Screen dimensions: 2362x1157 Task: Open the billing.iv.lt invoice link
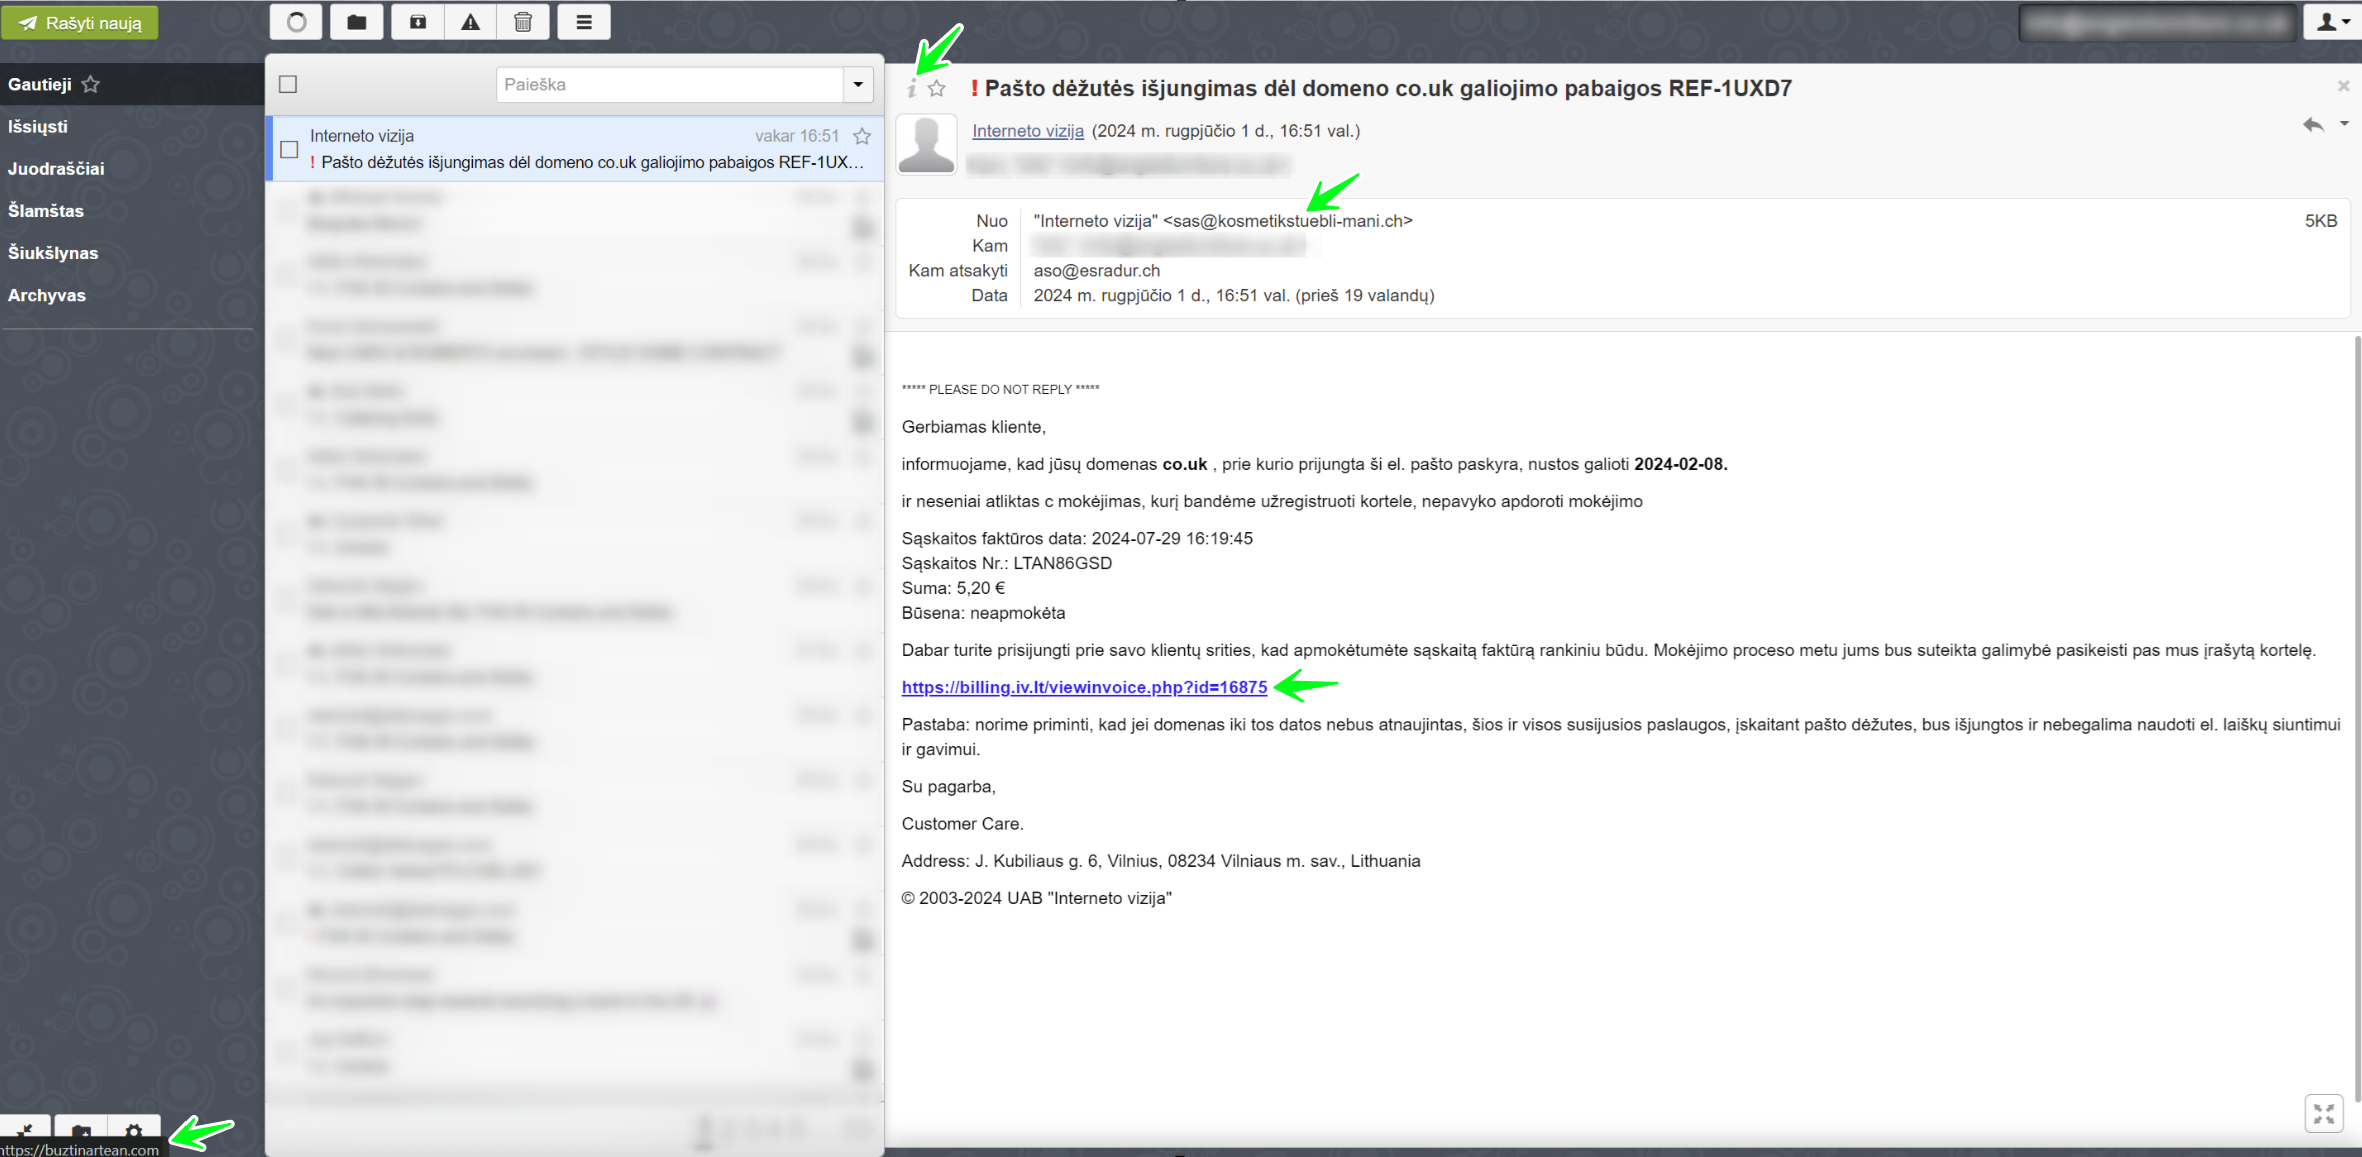(1084, 687)
